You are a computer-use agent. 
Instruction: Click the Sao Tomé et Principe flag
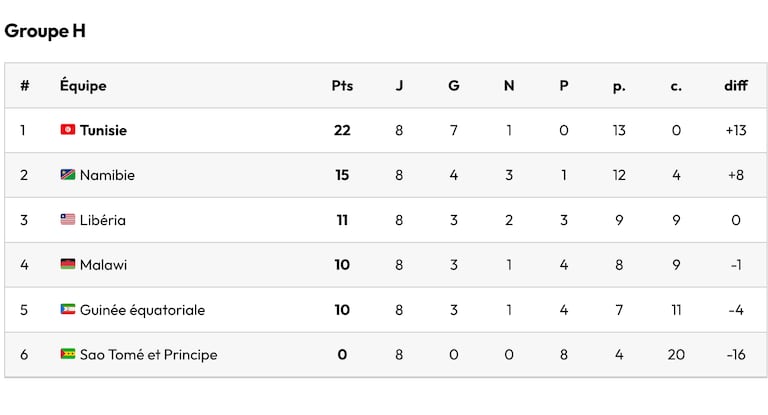[68, 354]
